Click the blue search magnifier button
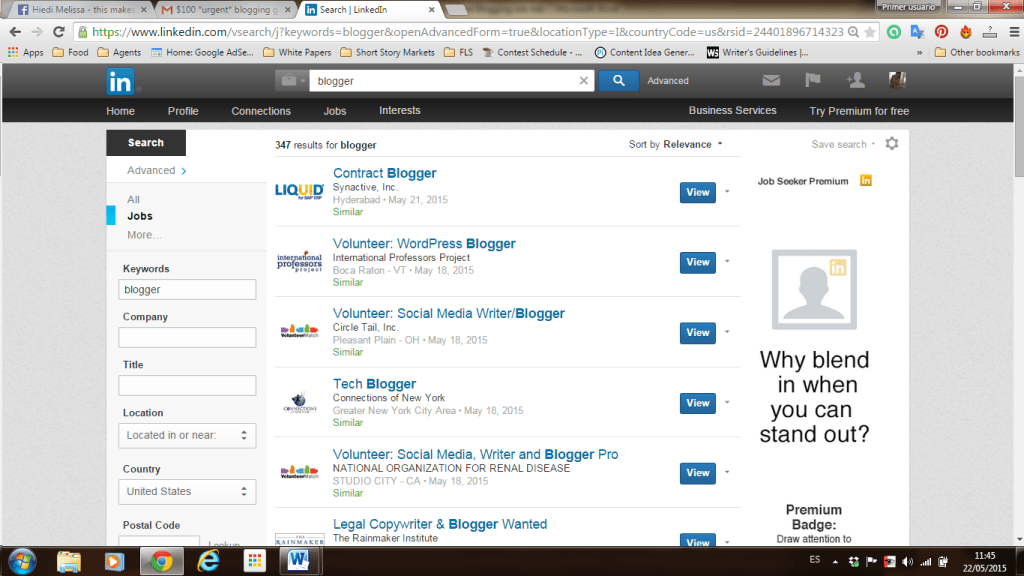The width and height of the screenshot is (1024, 576). pos(618,80)
